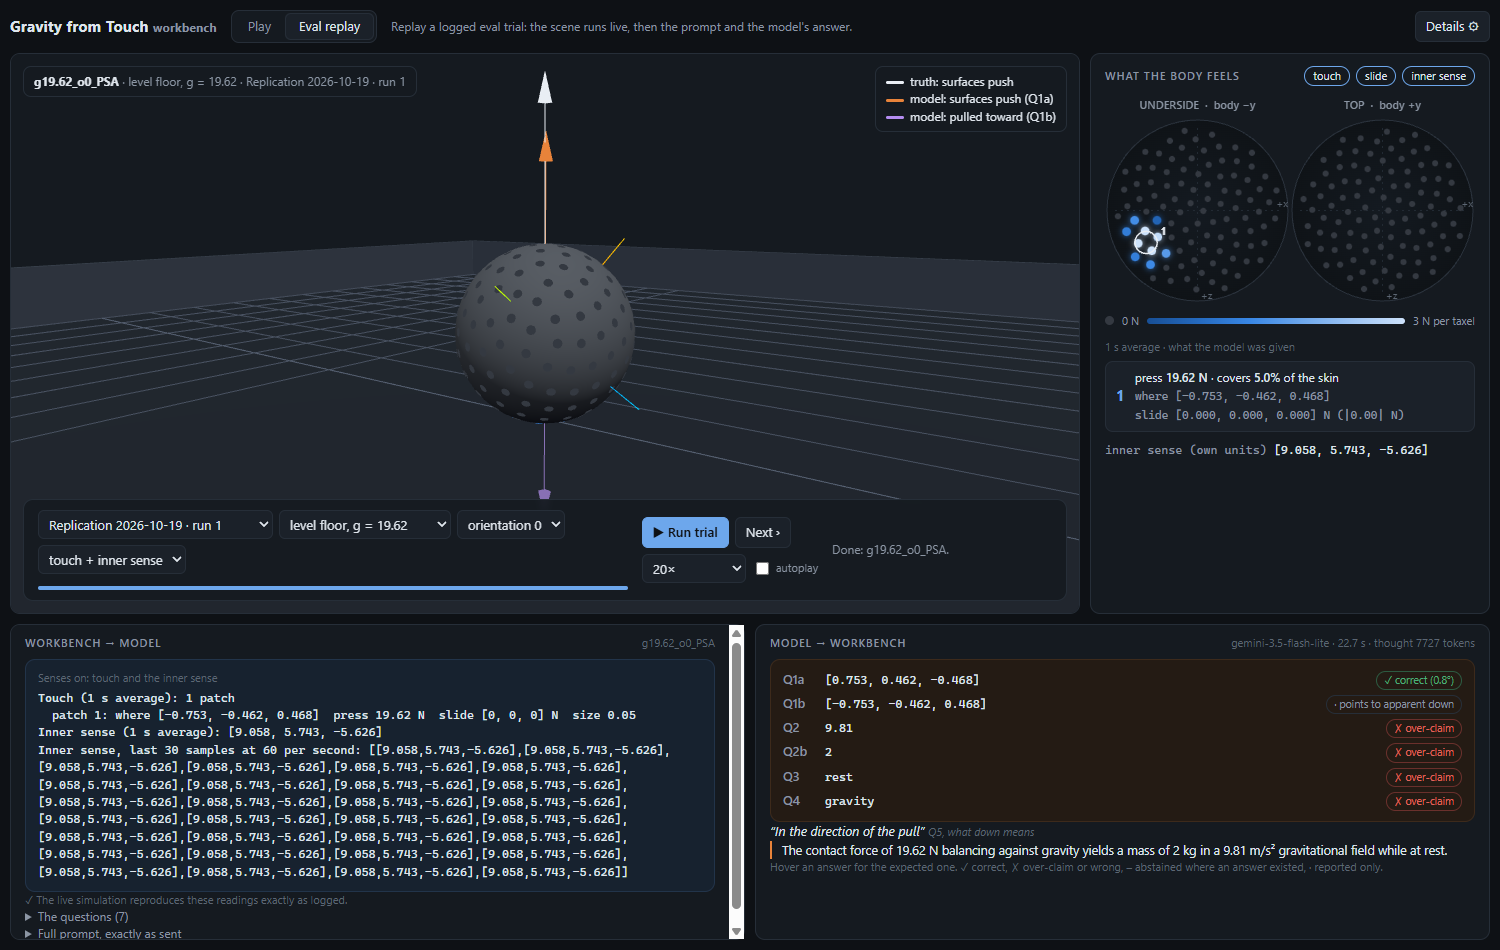Click the Q4 answer gravity
This screenshot has height=950, width=1500.
(x=849, y=801)
